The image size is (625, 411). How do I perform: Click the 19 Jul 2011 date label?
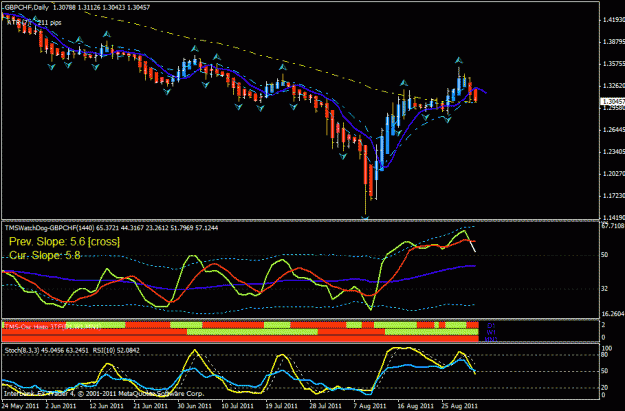pos(282,406)
